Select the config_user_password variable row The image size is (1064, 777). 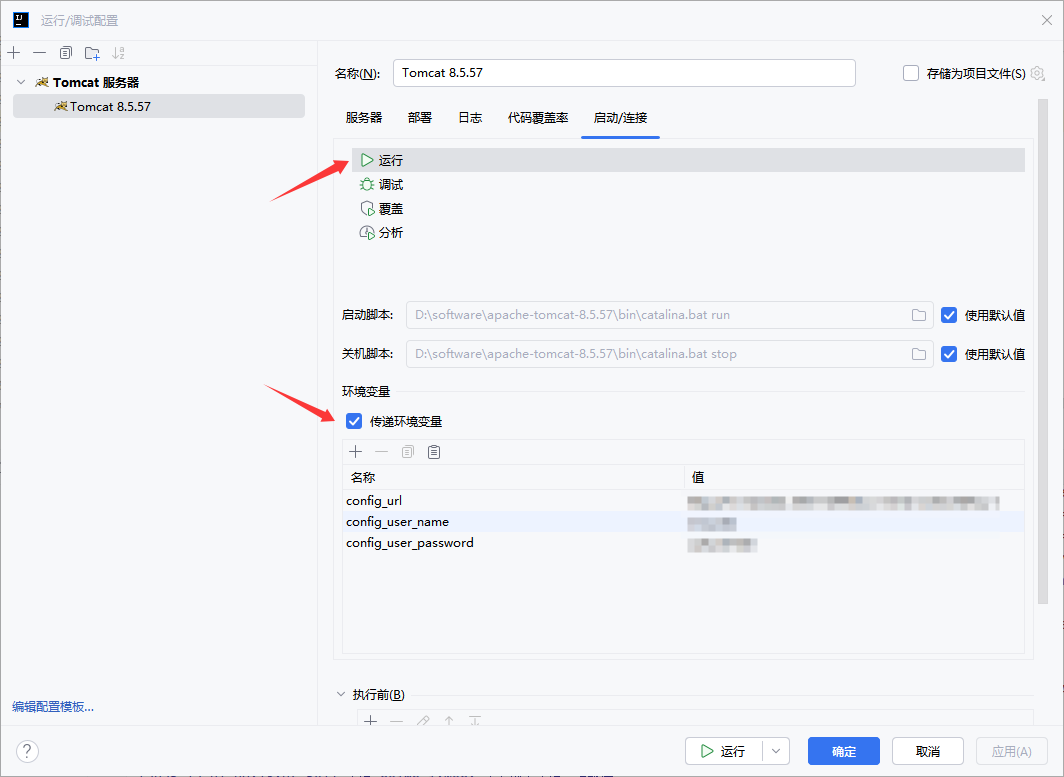pyautogui.click(x=683, y=543)
